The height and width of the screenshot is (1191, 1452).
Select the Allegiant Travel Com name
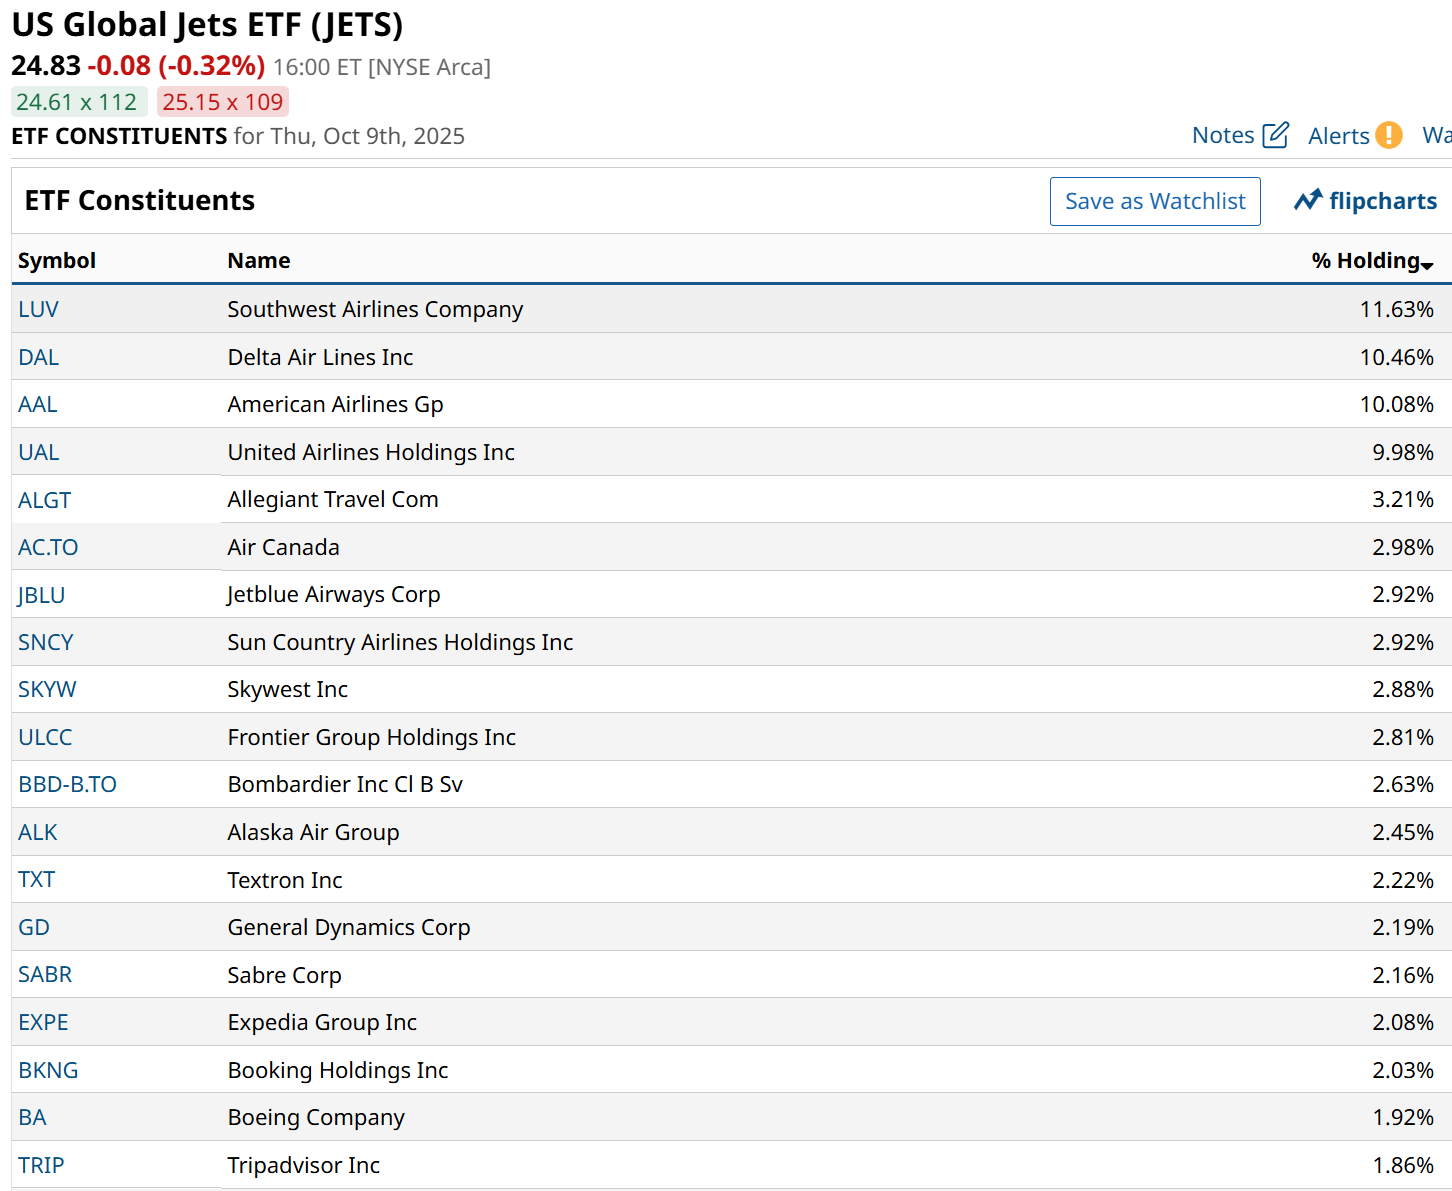pos(333,500)
